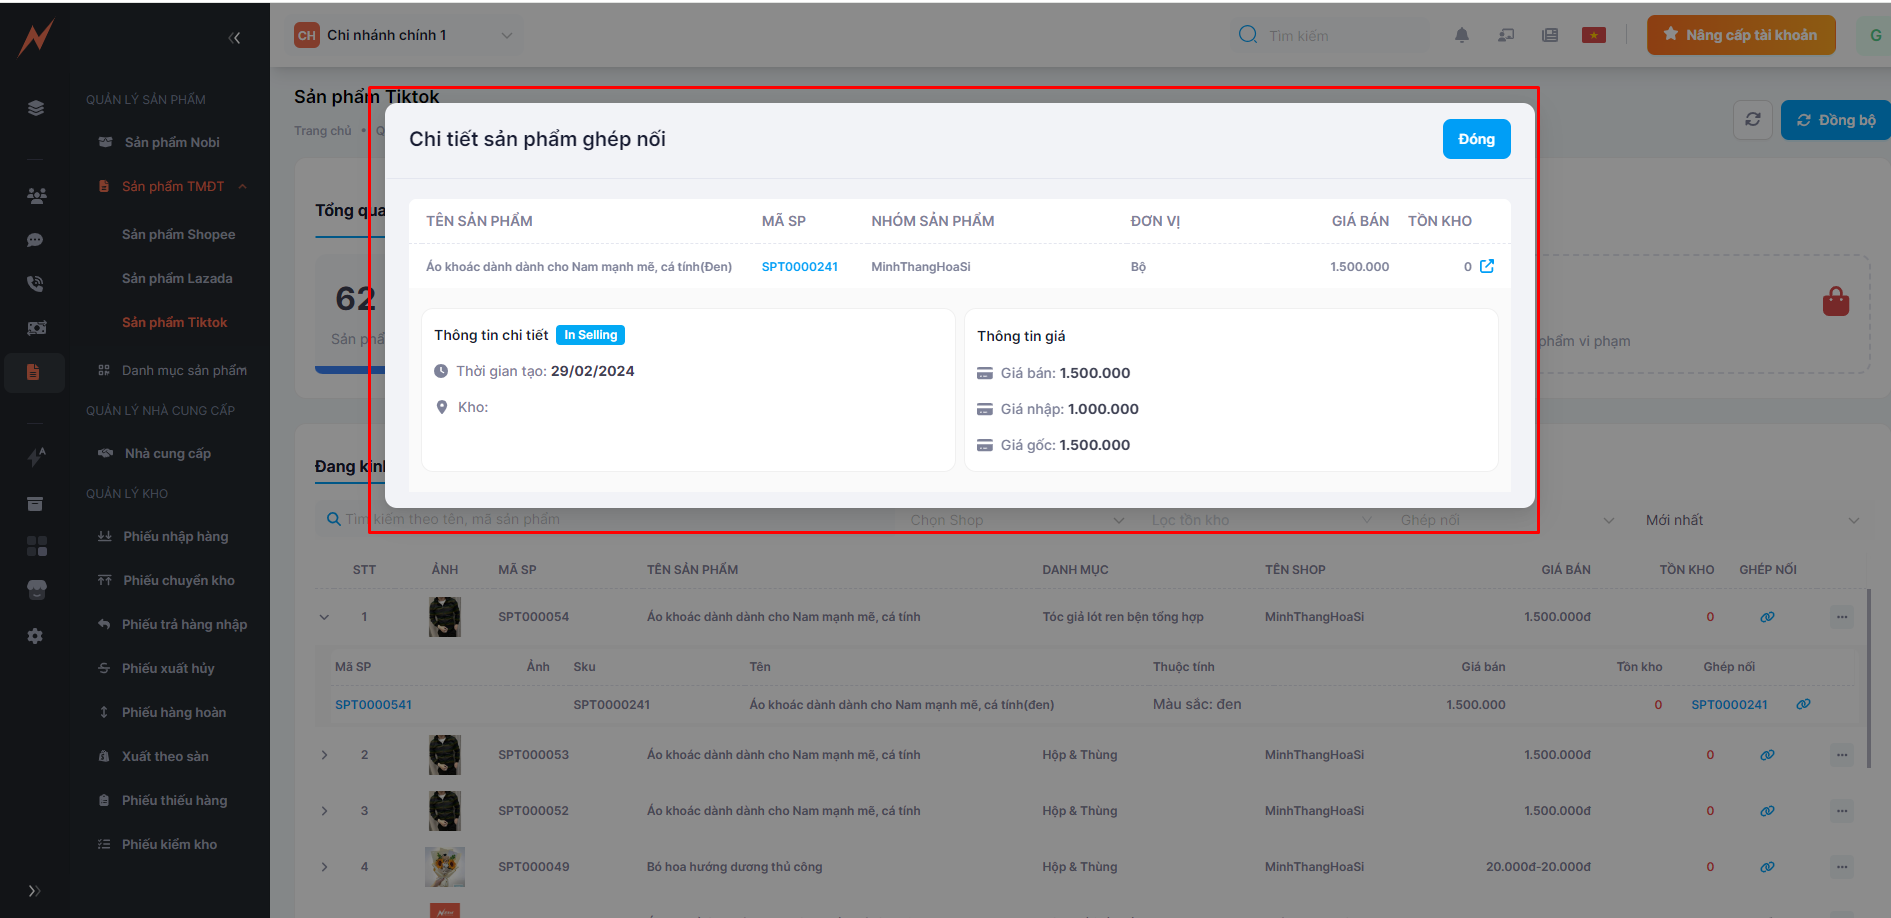Click the settings gear icon in left rail

coord(35,636)
